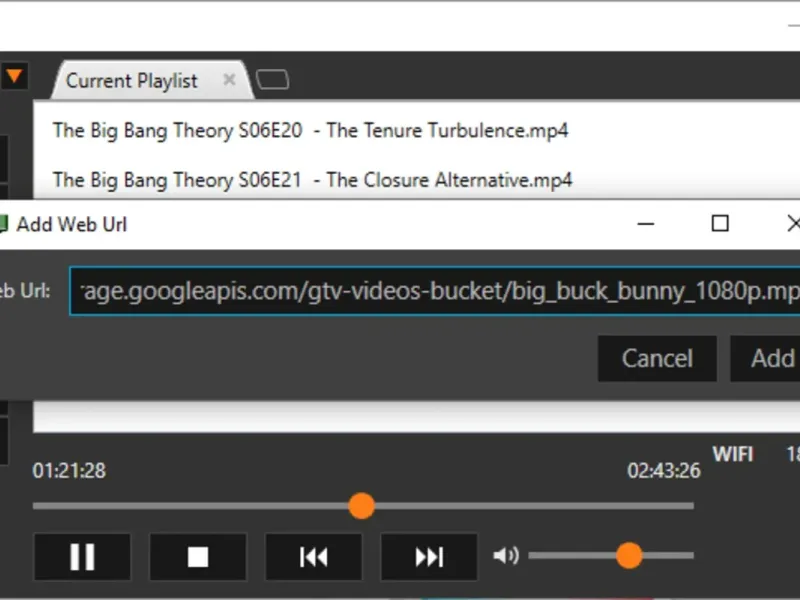Click the playback seek bar handle
The height and width of the screenshot is (600, 800).
(362, 506)
